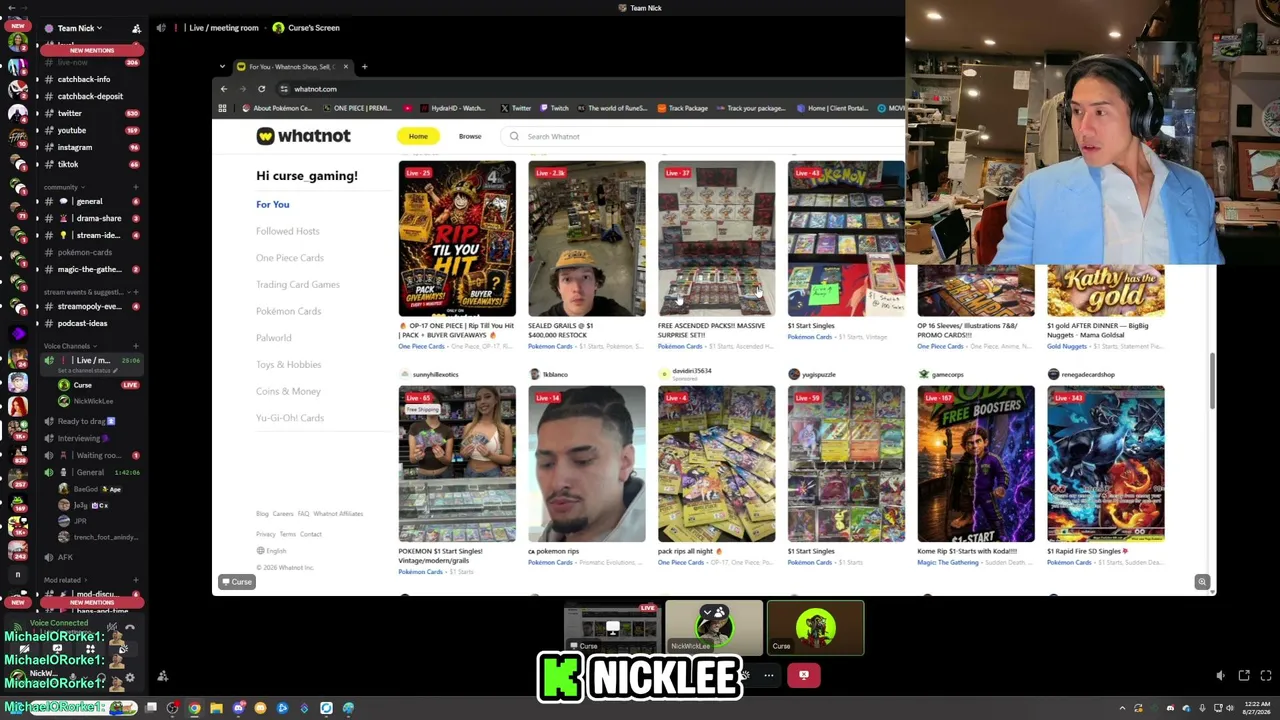Select 'Trading Card Games' category
The width and height of the screenshot is (1280, 720).
(x=298, y=284)
